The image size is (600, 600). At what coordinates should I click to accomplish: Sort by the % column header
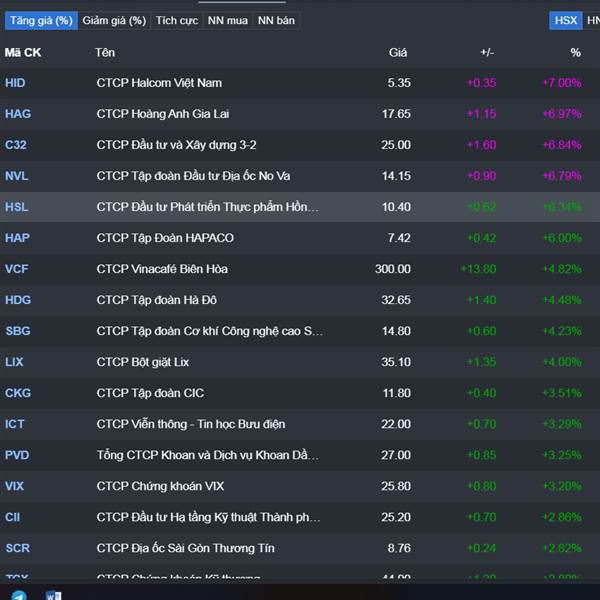click(575, 52)
